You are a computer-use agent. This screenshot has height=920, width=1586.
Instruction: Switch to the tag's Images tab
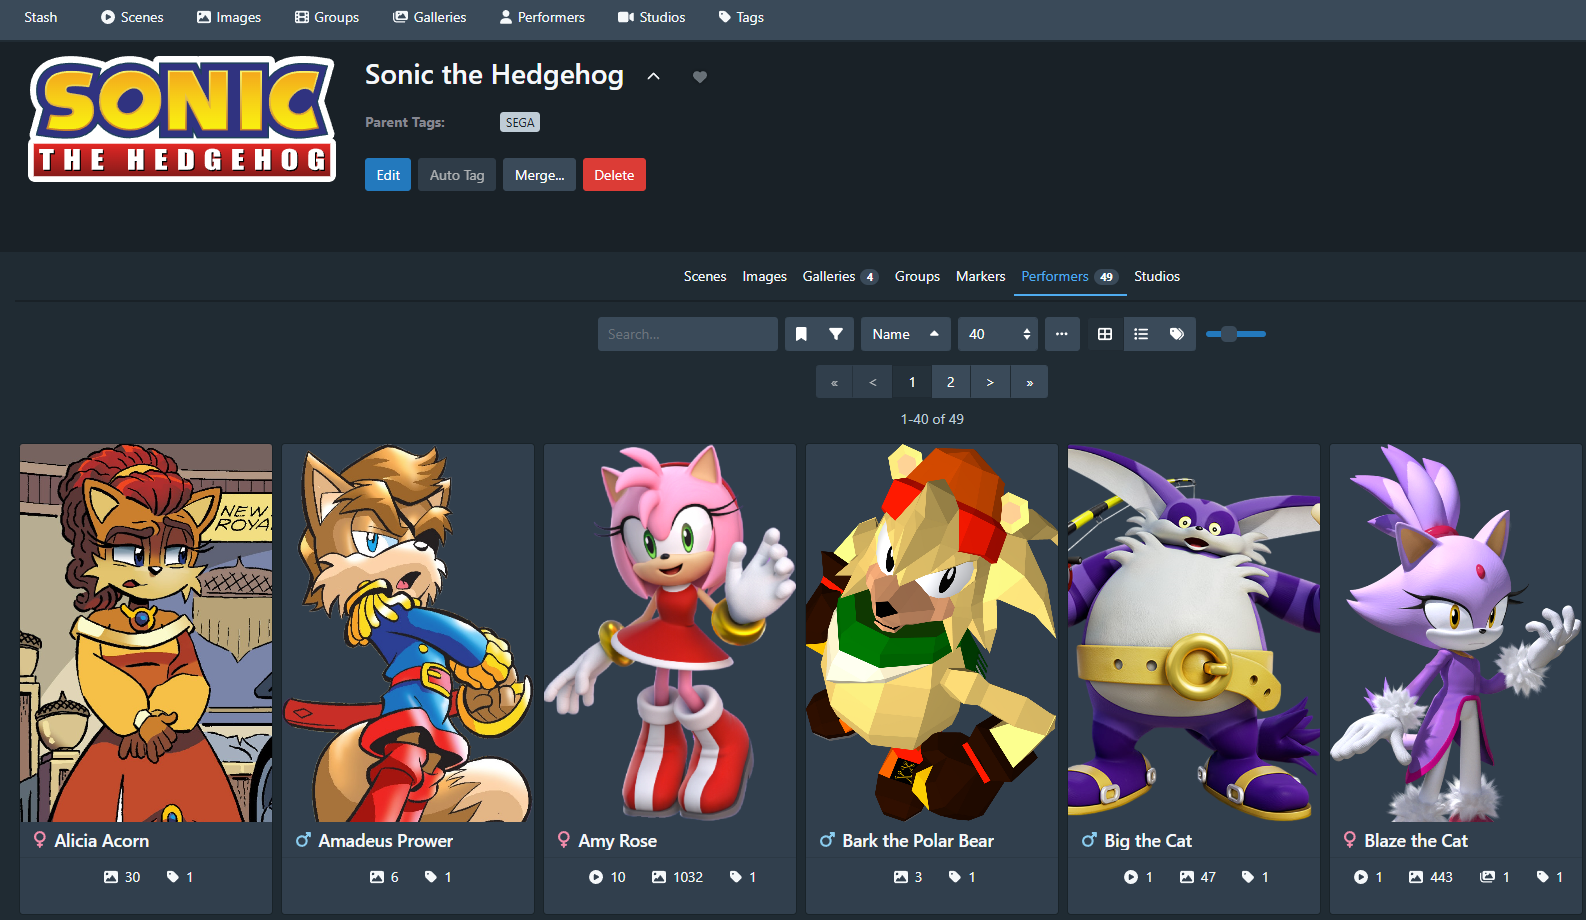764,276
